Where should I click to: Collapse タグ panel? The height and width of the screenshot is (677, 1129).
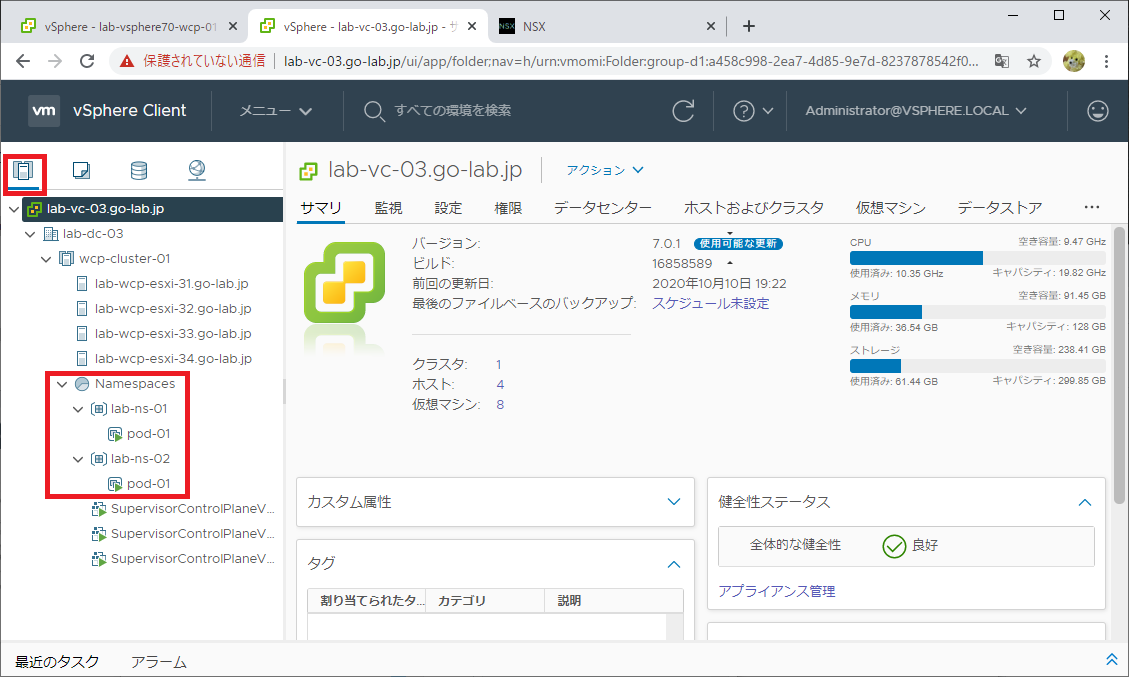click(673, 564)
